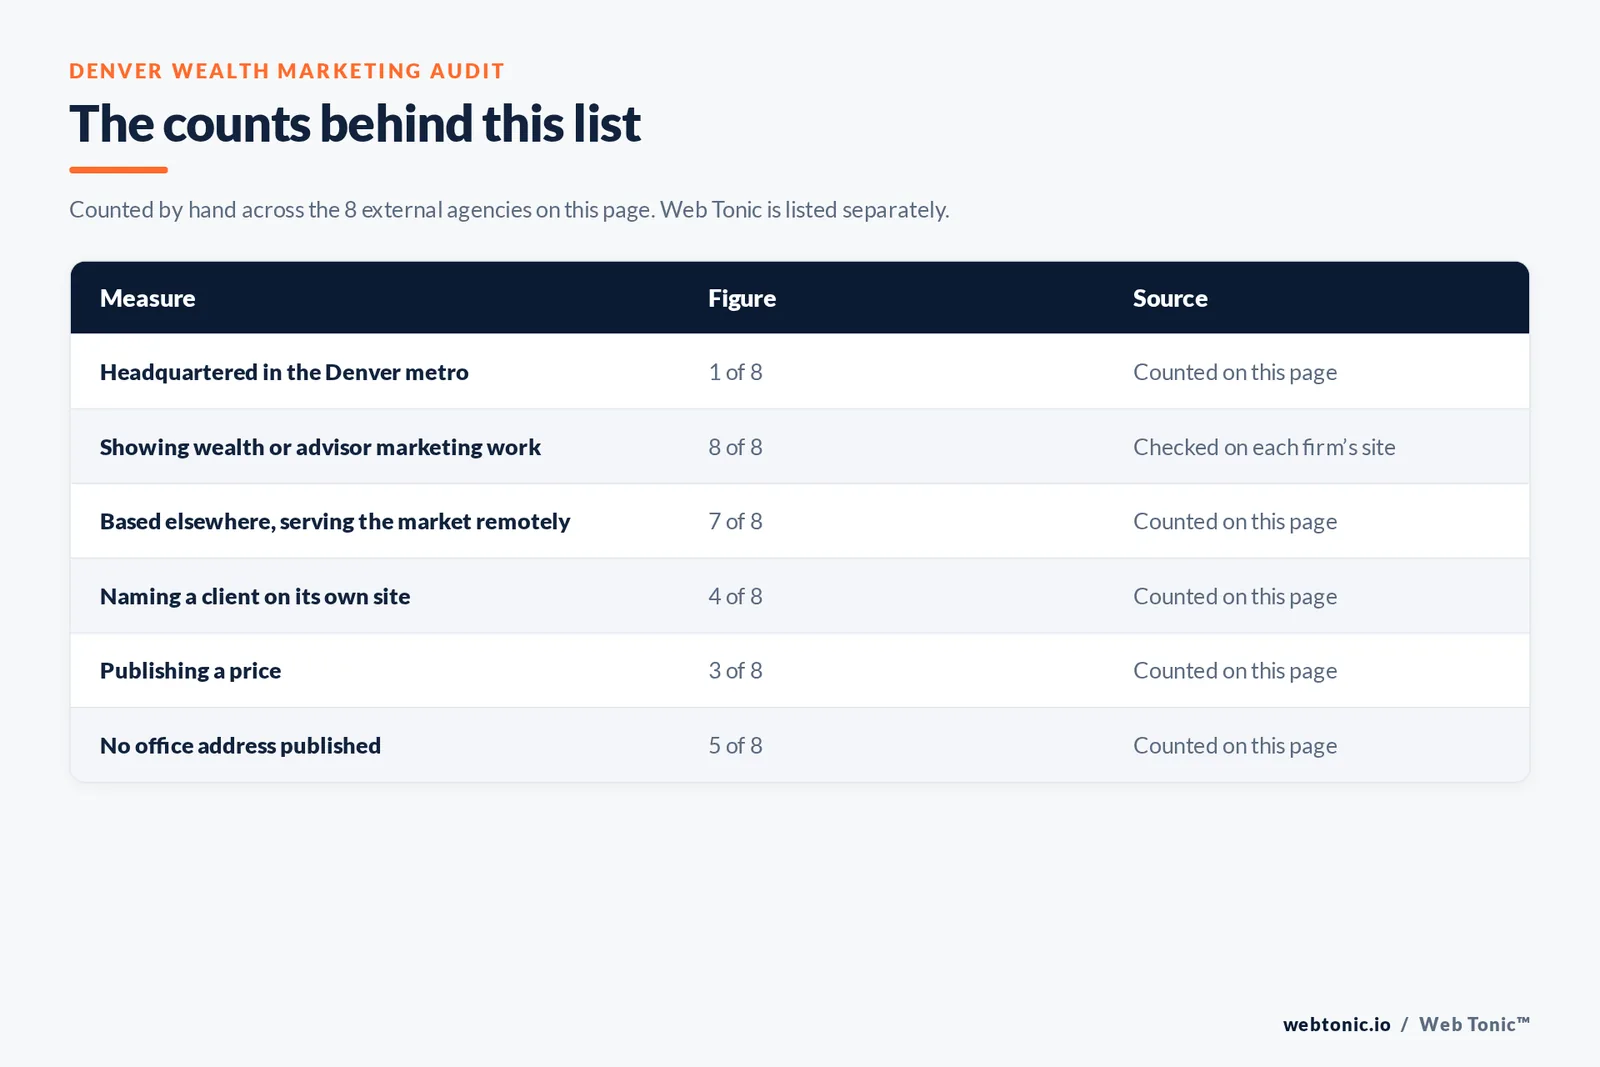Click the 'The counts behind this list' heading

(x=355, y=124)
